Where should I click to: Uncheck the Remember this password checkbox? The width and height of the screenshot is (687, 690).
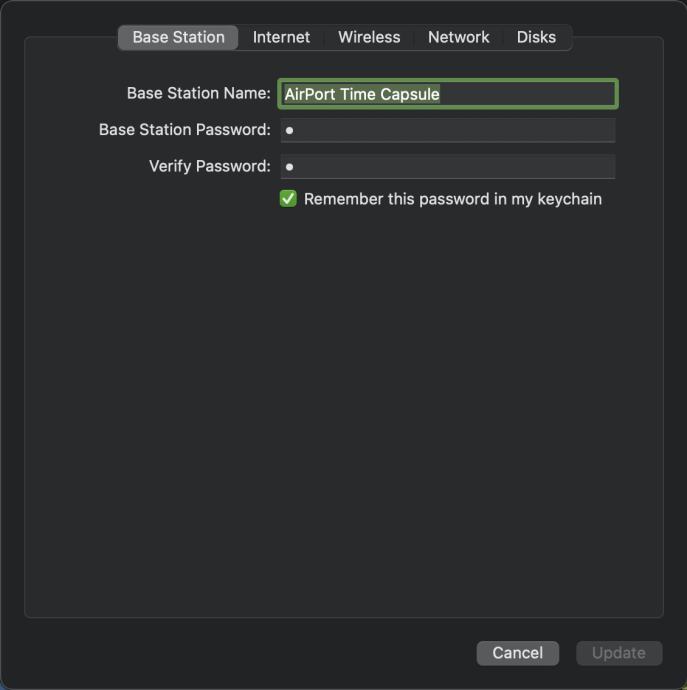pyautogui.click(x=288, y=199)
